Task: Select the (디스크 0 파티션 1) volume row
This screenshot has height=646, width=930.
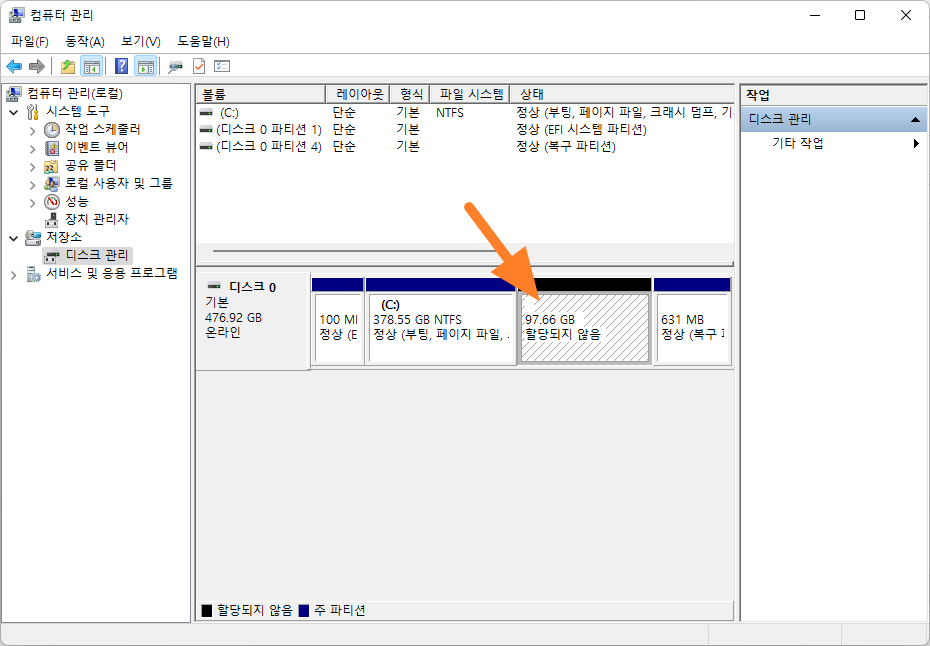Action: 465,129
